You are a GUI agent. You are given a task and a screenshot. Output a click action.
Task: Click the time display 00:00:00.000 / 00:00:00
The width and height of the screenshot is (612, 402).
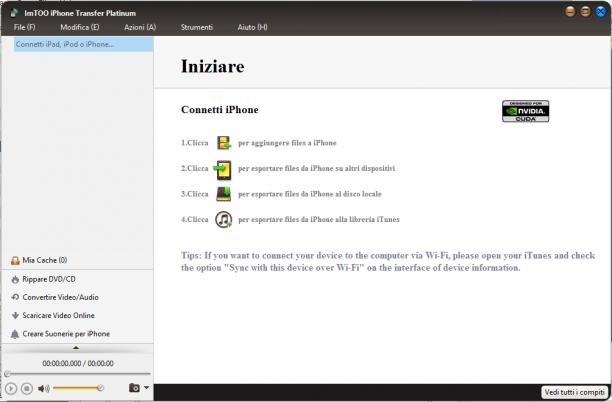tap(78, 363)
